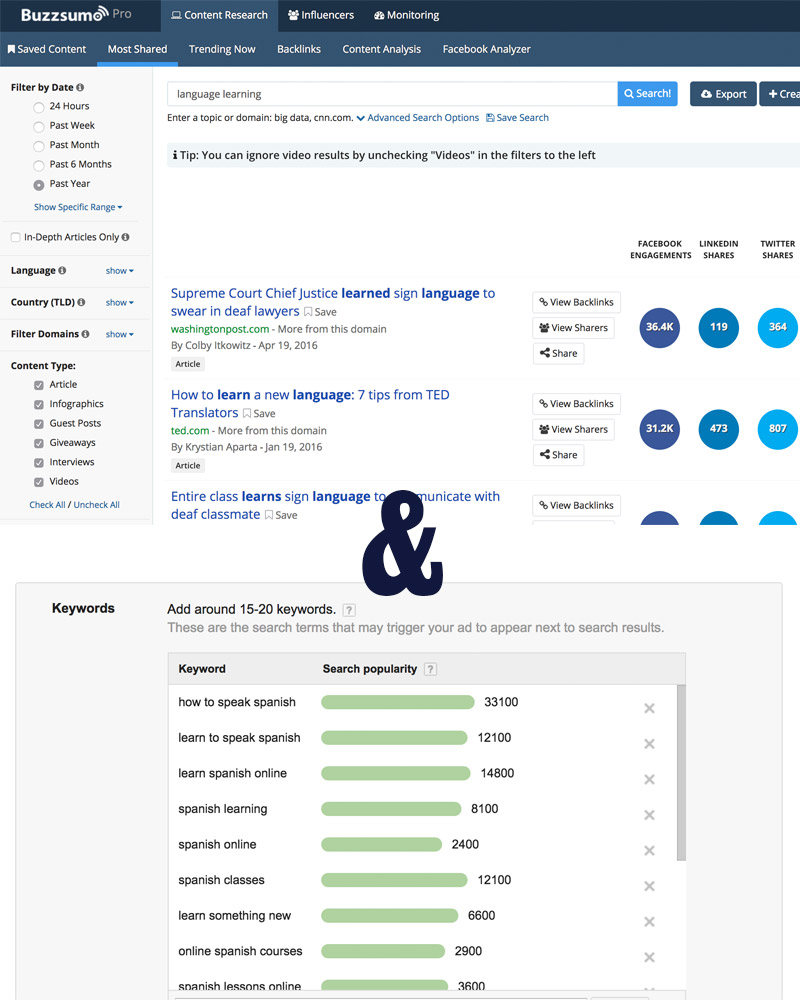Open the Influencers tab

coord(321,15)
